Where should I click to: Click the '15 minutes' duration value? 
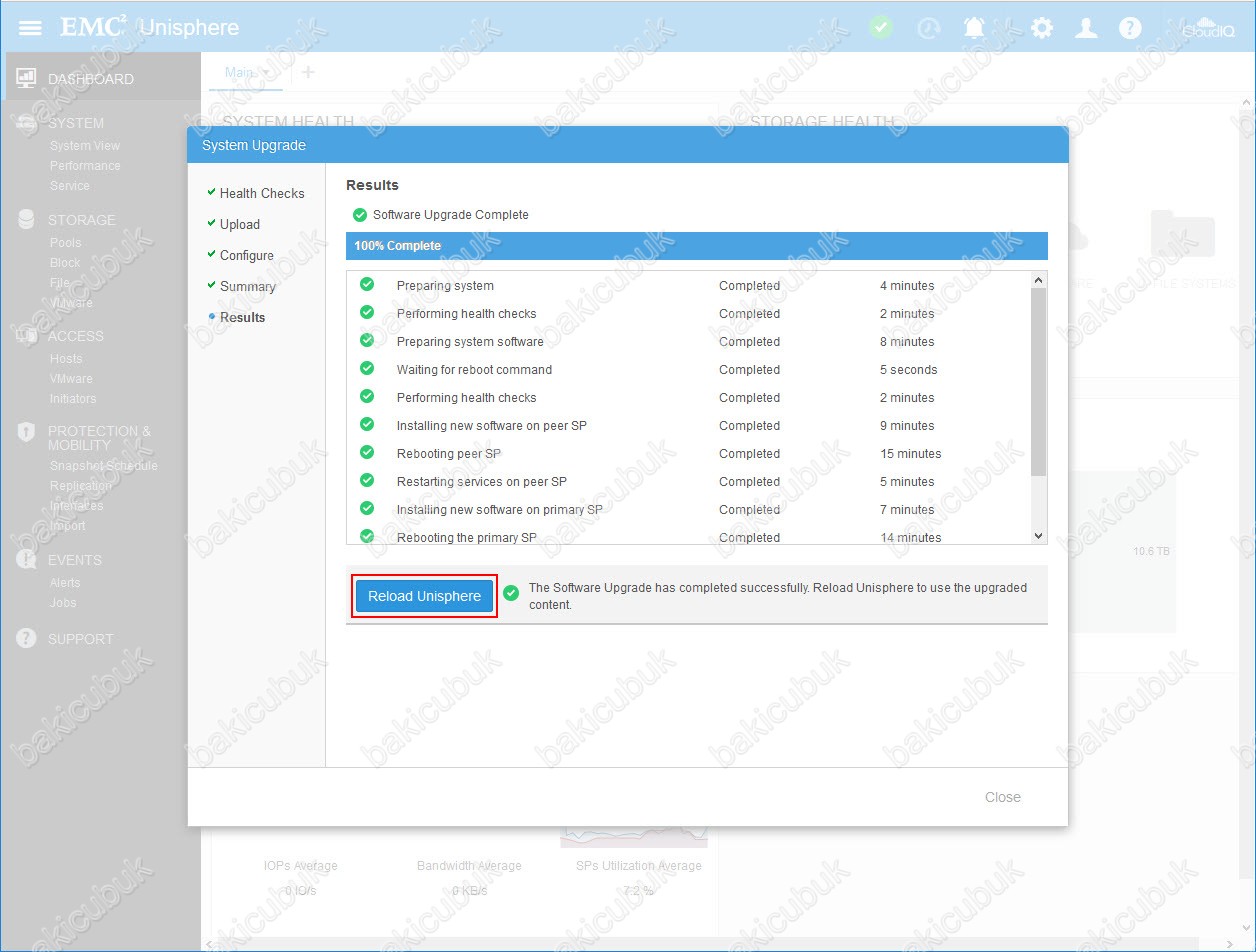(x=910, y=454)
